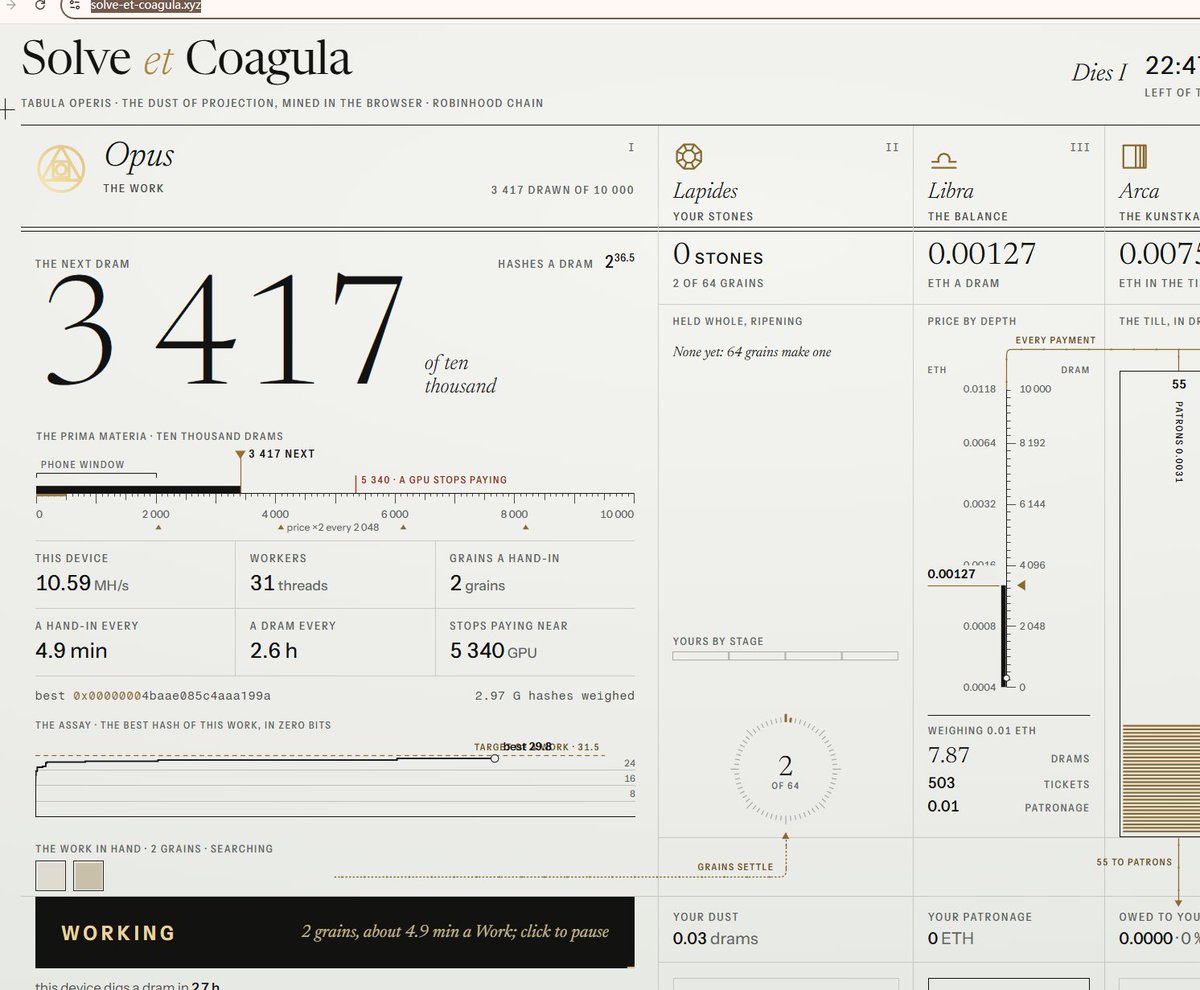The image size is (1200, 990).
Task: Select the darker grain square in Work in Hand
Action: click(88, 876)
